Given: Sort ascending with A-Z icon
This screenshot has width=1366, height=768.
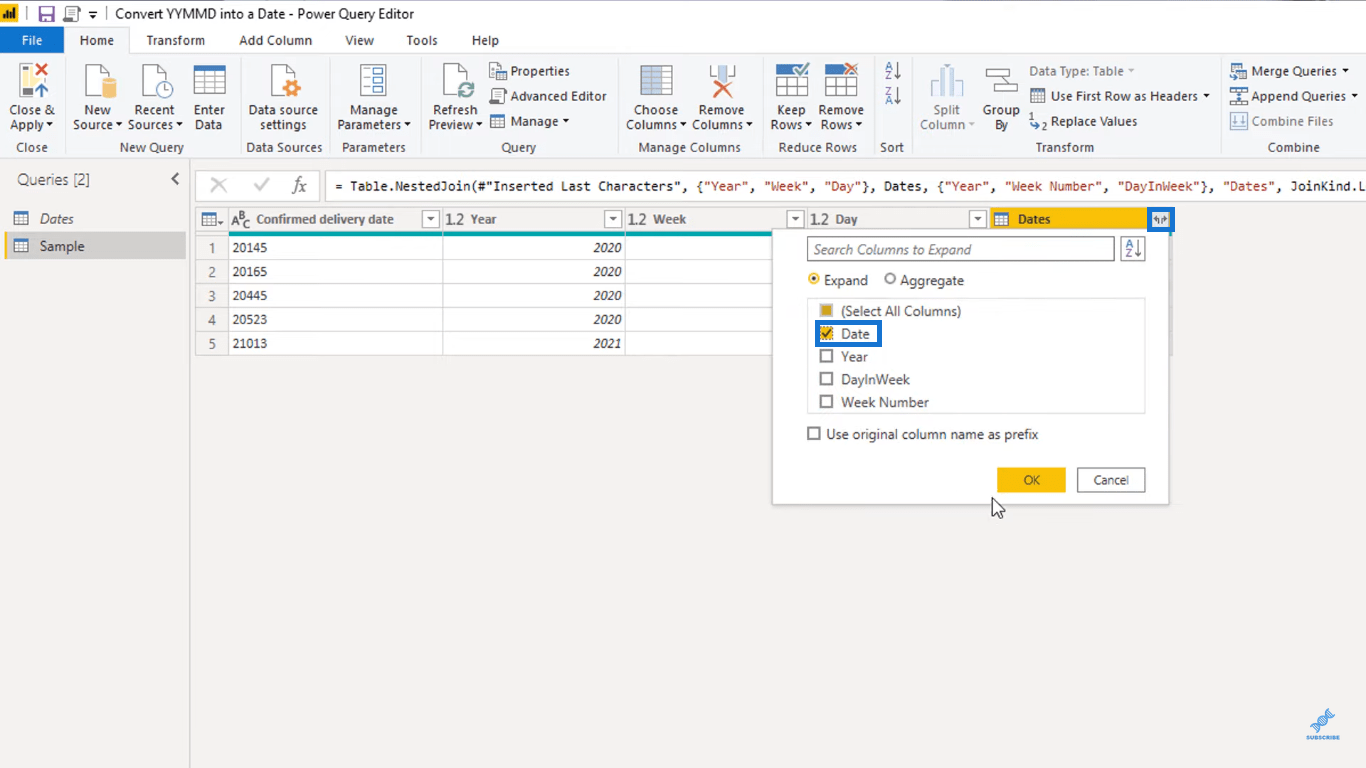Looking at the screenshot, I should coord(893,71).
